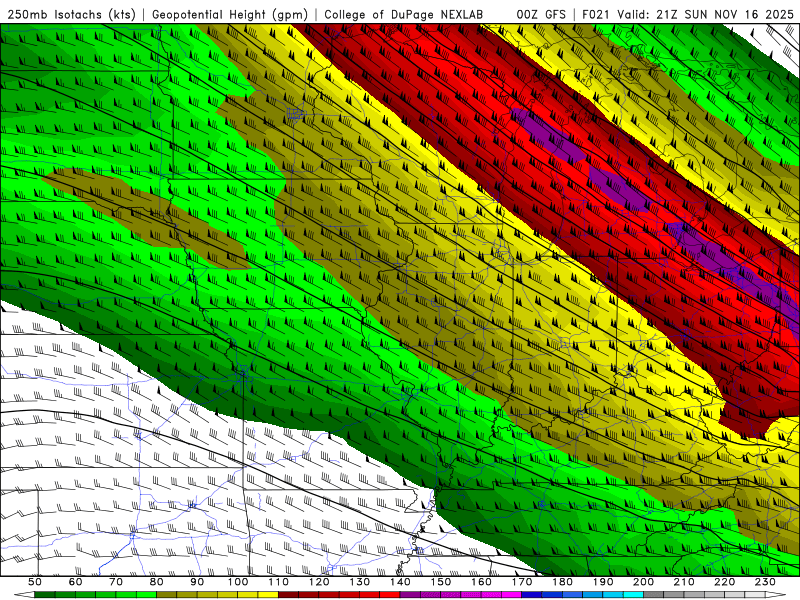Pick the 200 label on the color scale
Viewport: 800px width, 600px height.
click(643, 582)
